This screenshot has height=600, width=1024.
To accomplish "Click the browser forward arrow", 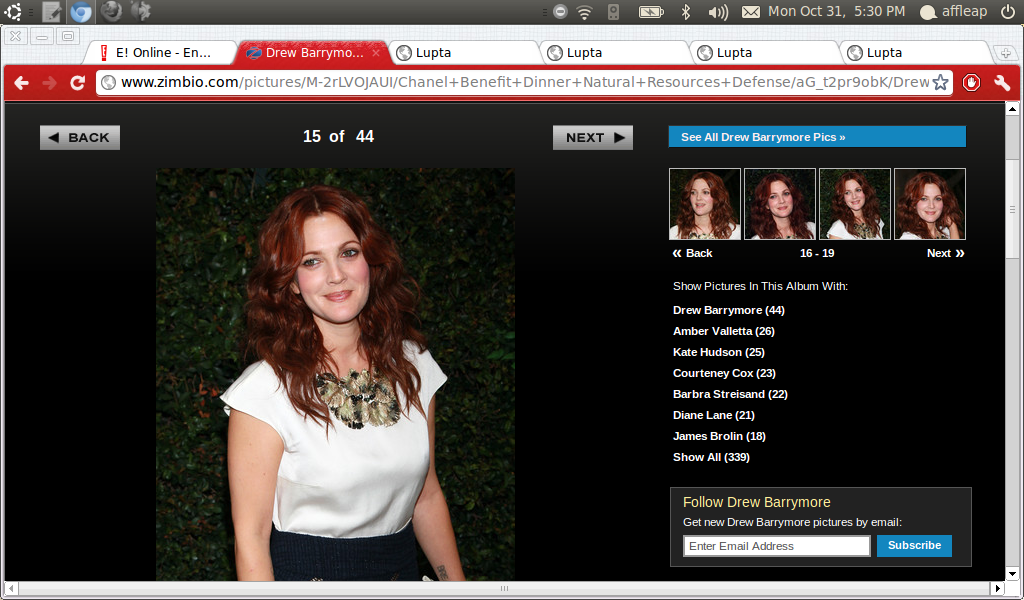I will [49, 83].
